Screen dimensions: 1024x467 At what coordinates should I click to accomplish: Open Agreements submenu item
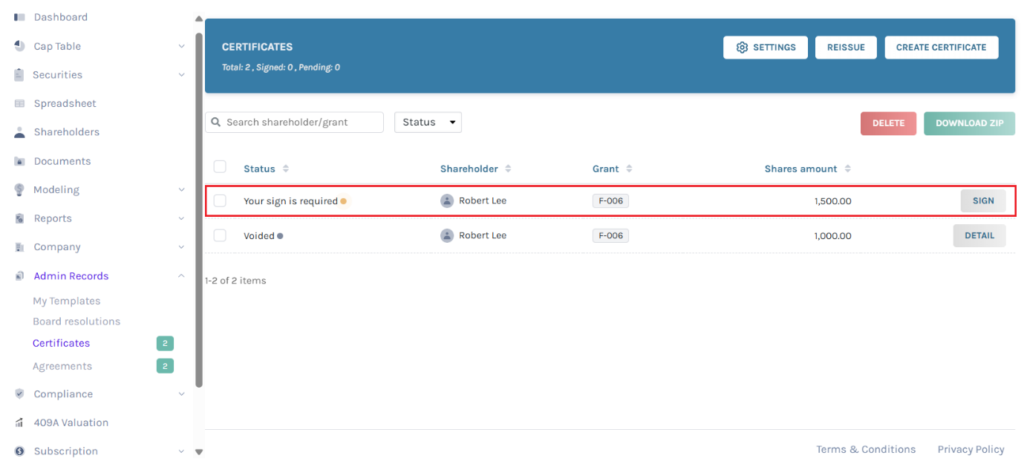(62, 366)
